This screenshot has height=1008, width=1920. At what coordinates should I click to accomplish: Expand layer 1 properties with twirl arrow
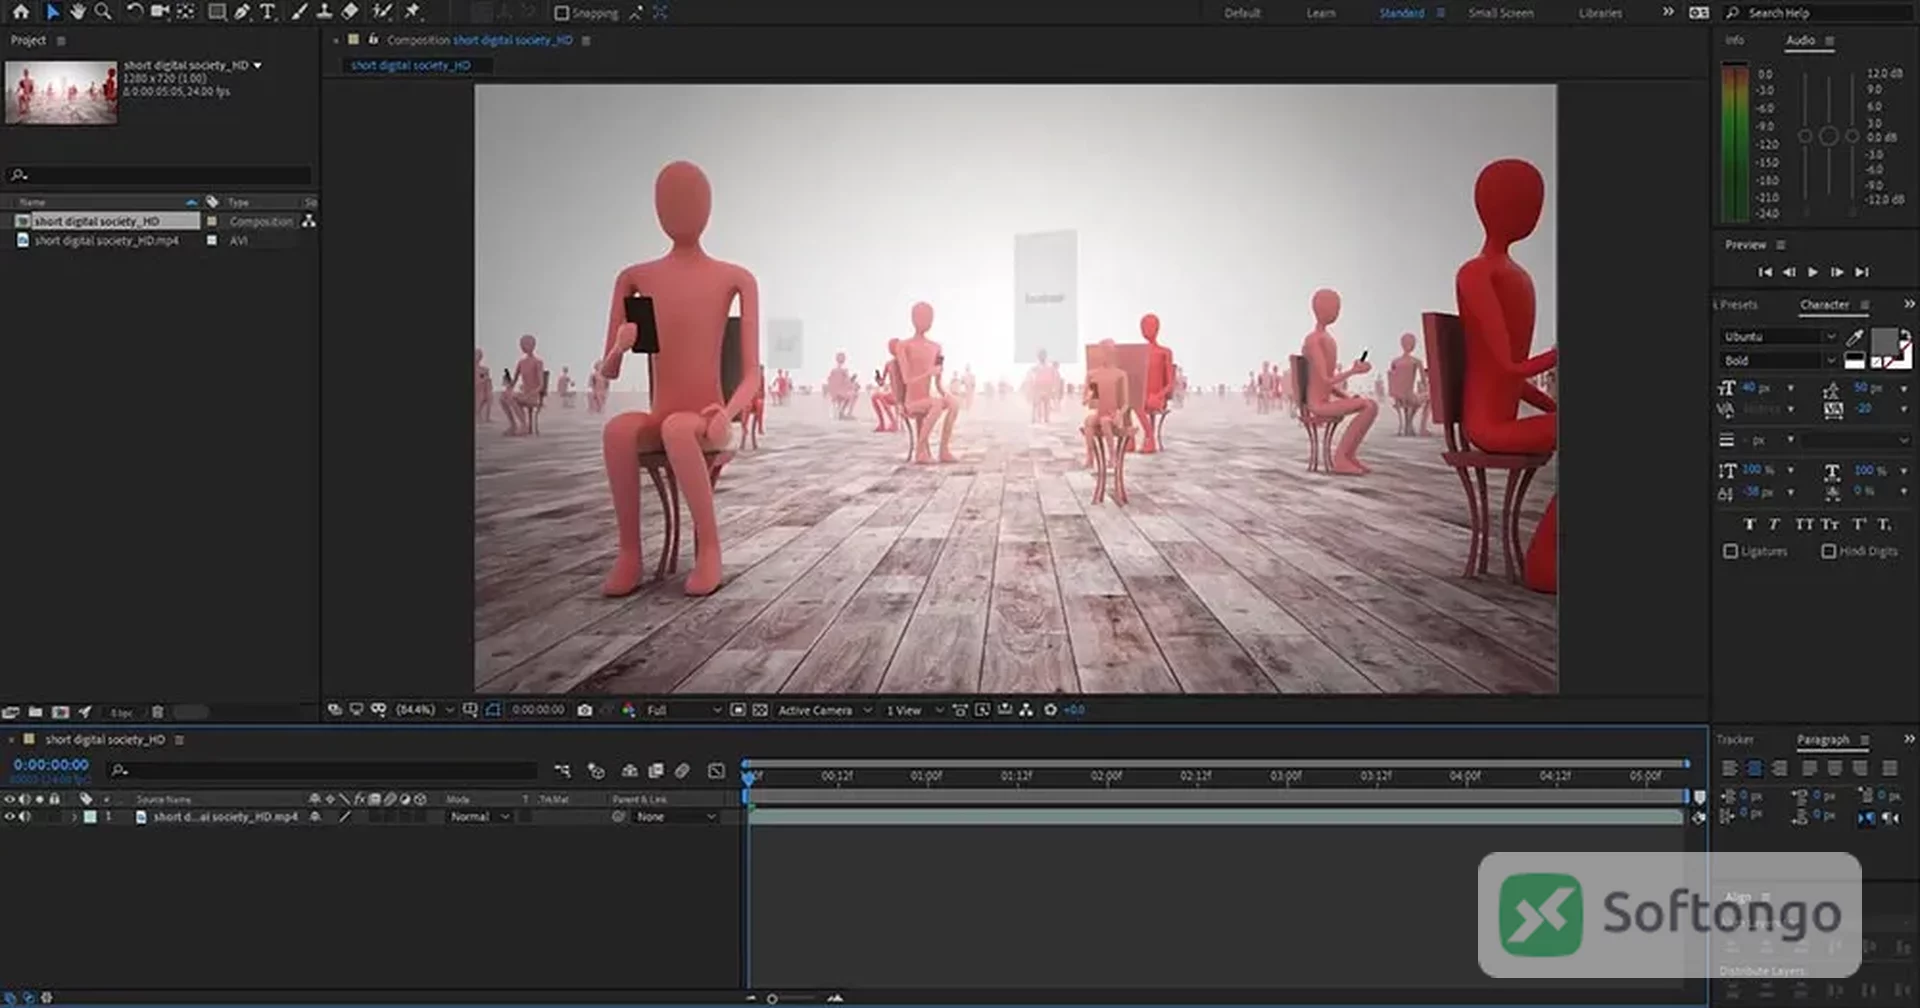click(x=73, y=817)
